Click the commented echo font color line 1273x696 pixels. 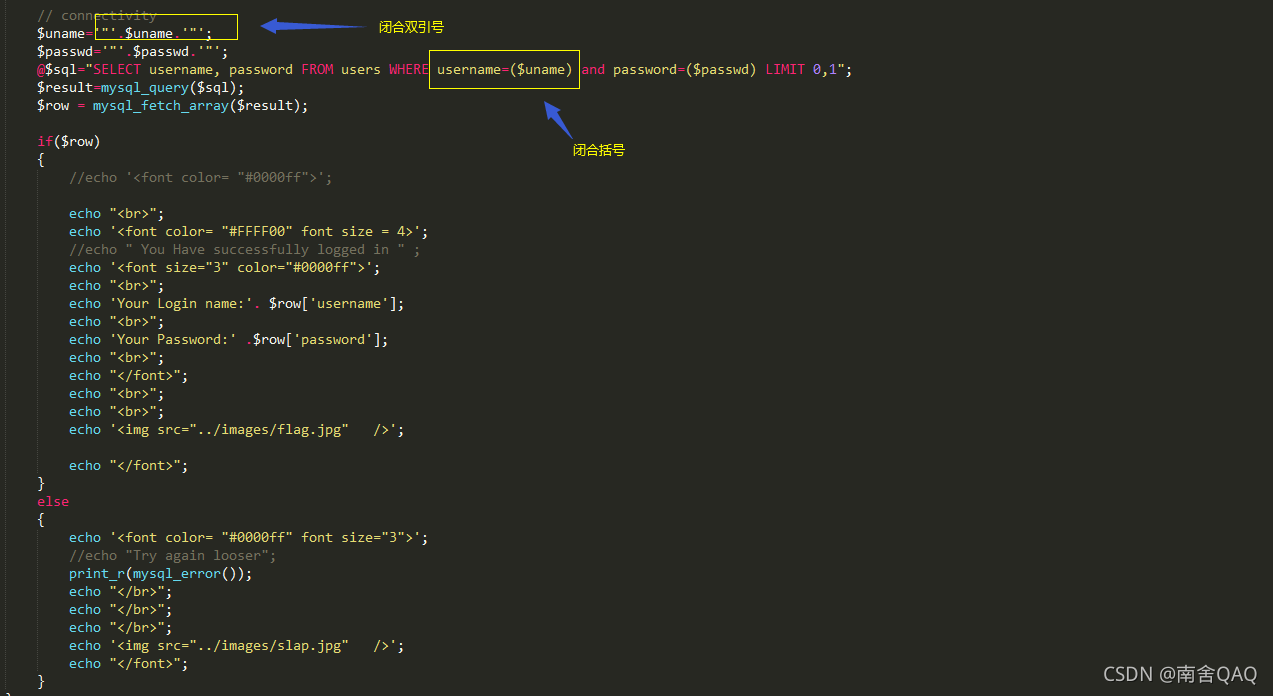pos(201,177)
